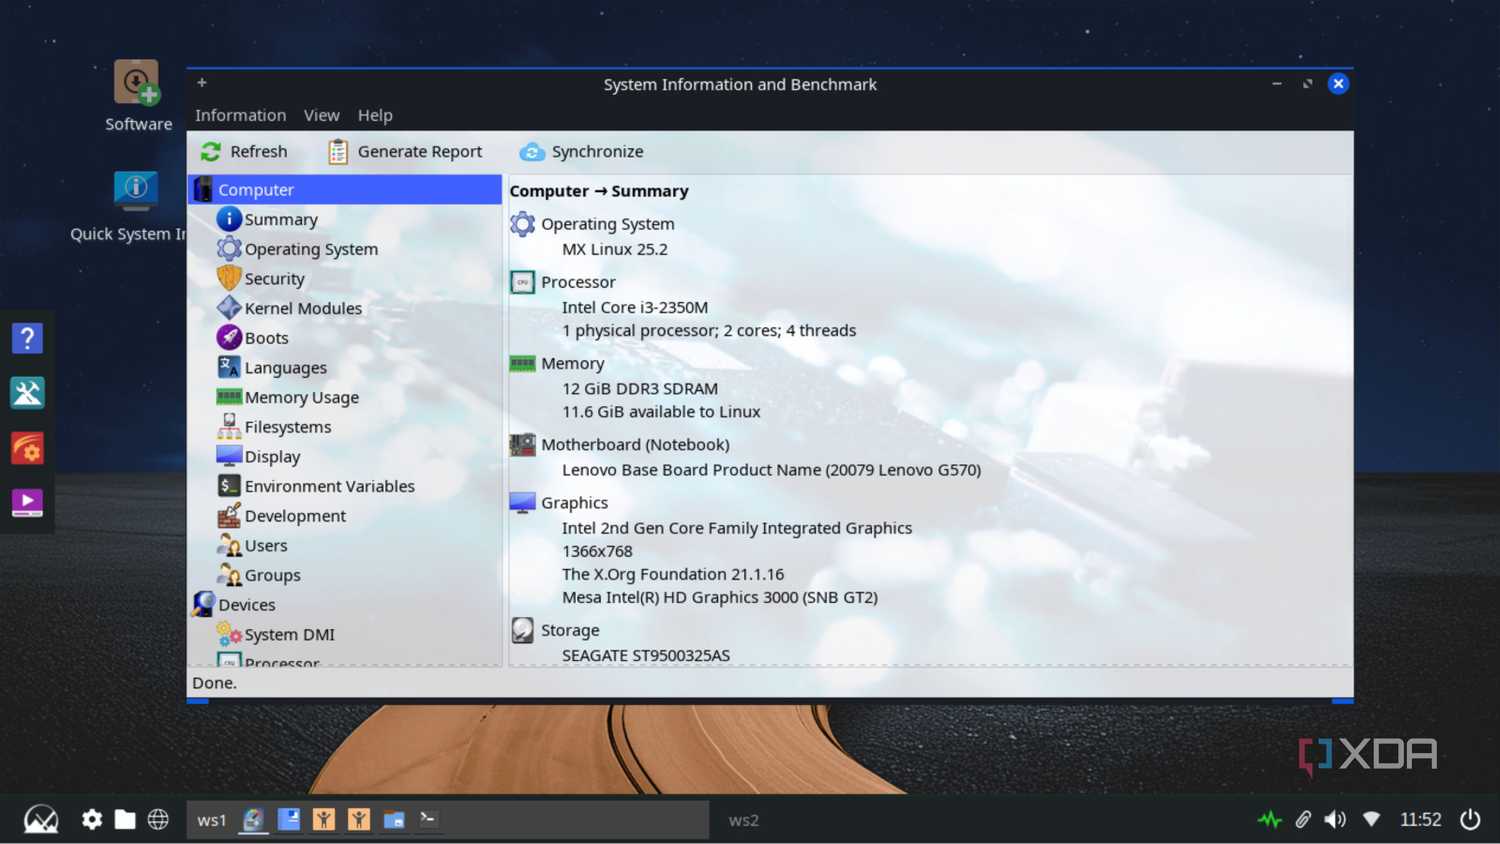Open the Display entry in sidebar
The width and height of the screenshot is (1500, 844).
272,457
